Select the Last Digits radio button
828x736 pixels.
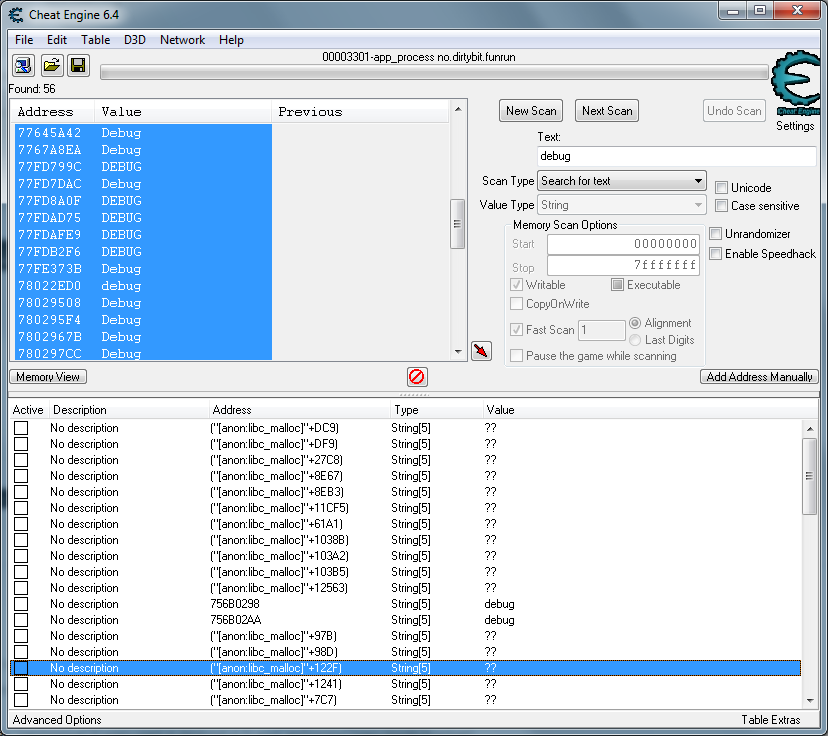point(635,340)
